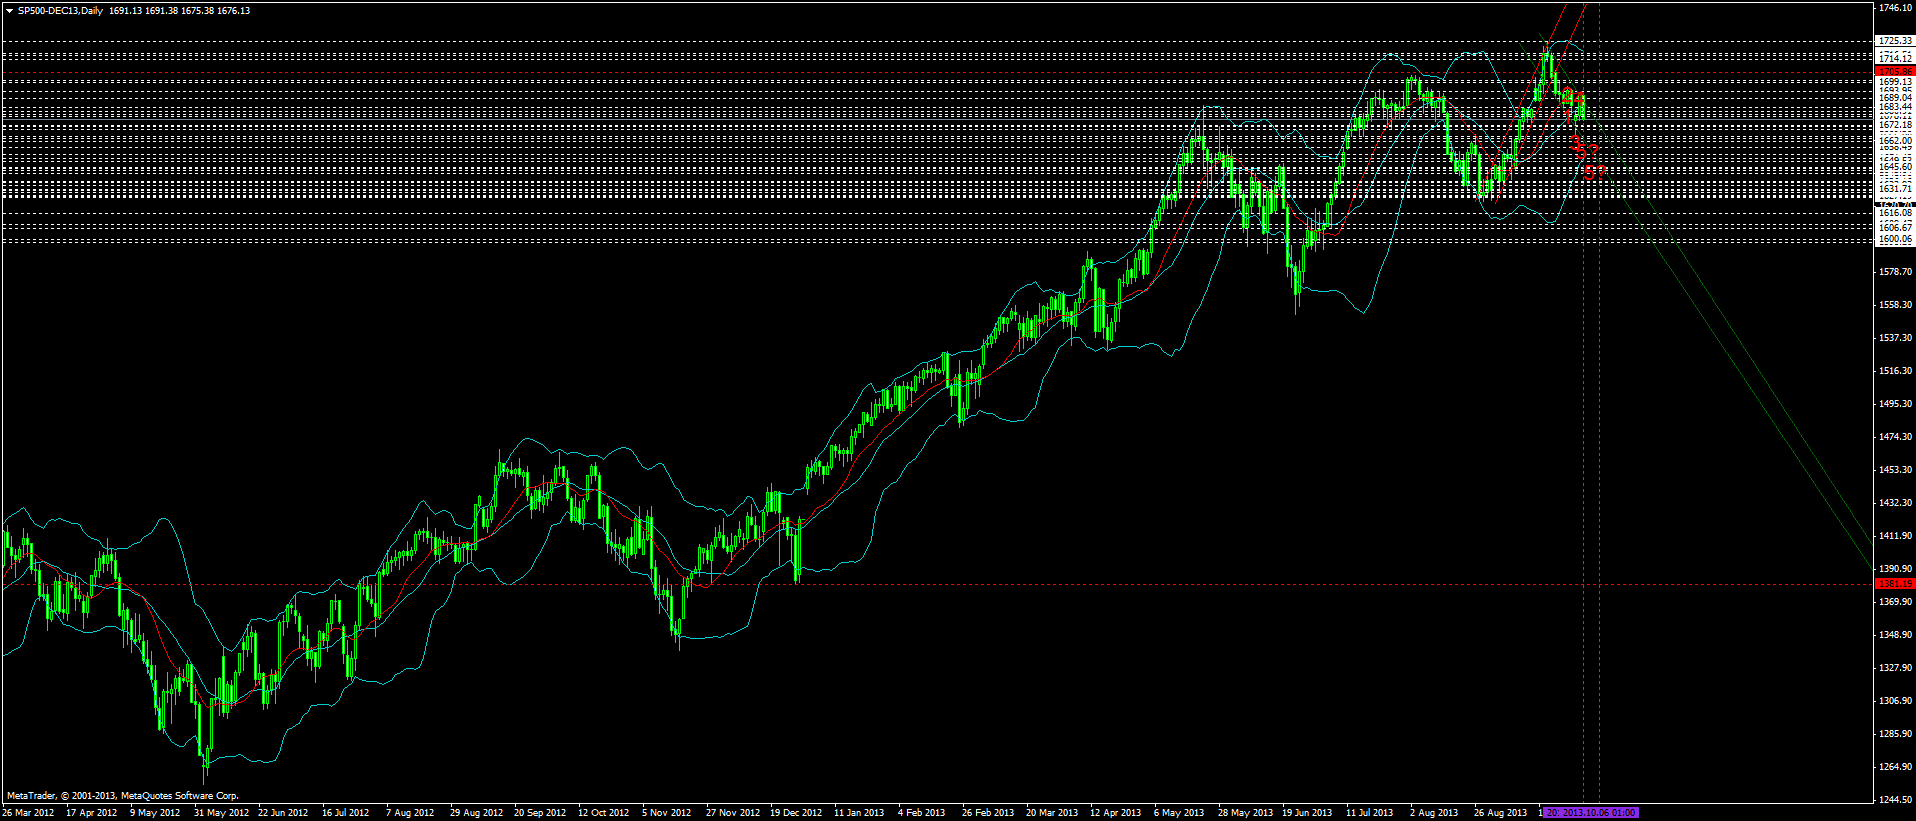Screen dimensions: 1916x821
Task: Select the lower red '5?' wave annotation
Action: [1594, 172]
